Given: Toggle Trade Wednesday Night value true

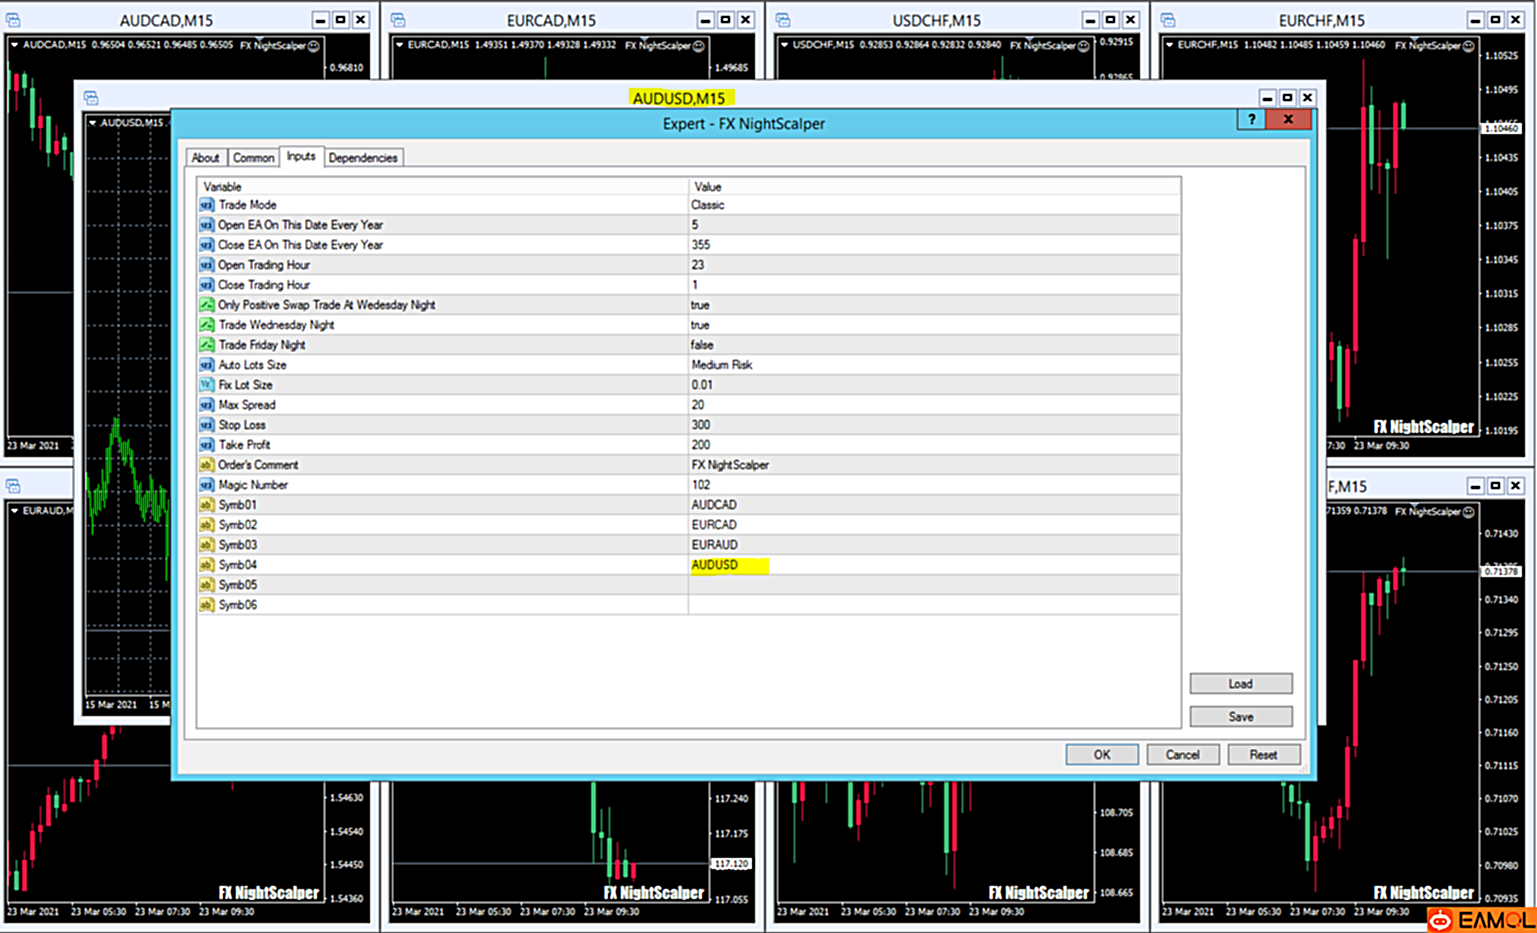Looking at the screenshot, I should click(x=700, y=325).
